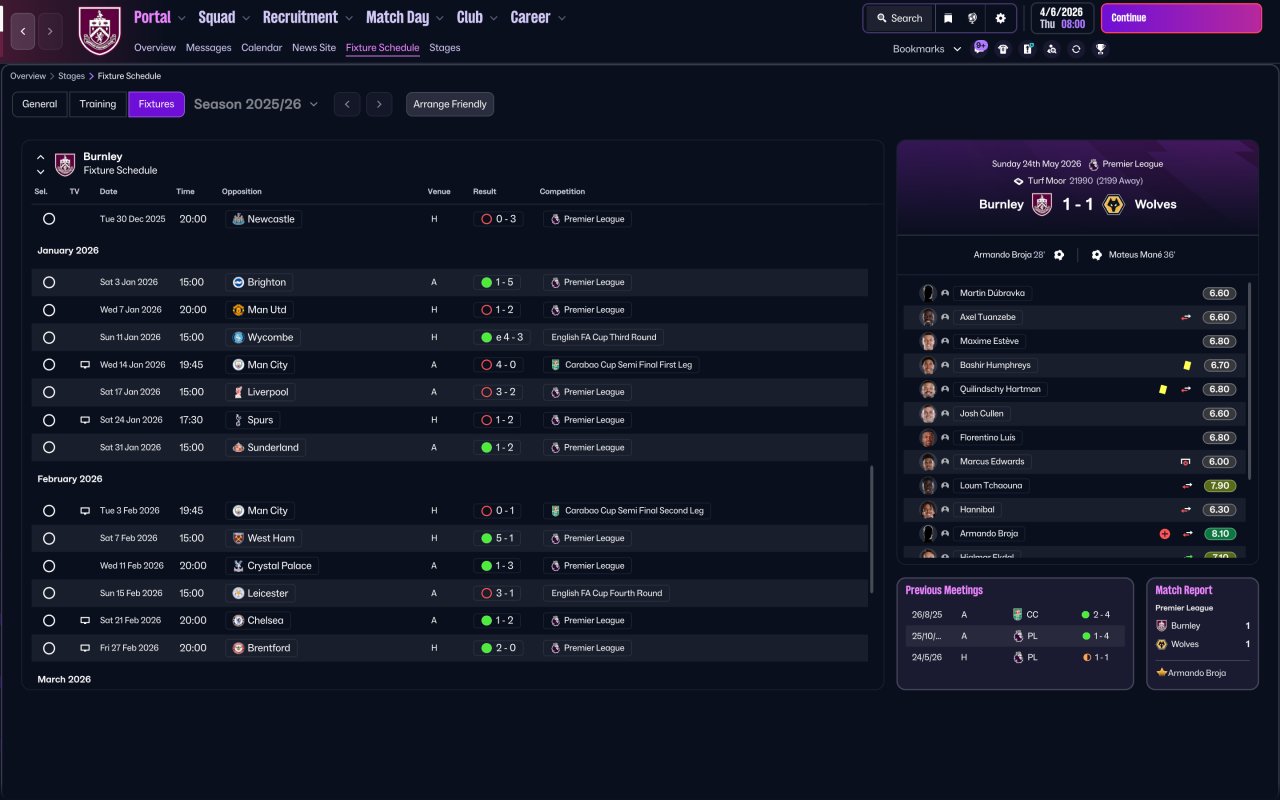Click the Arrange Friendly button
The height and width of the screenshot is (800, 1280).
pos(450,104)
